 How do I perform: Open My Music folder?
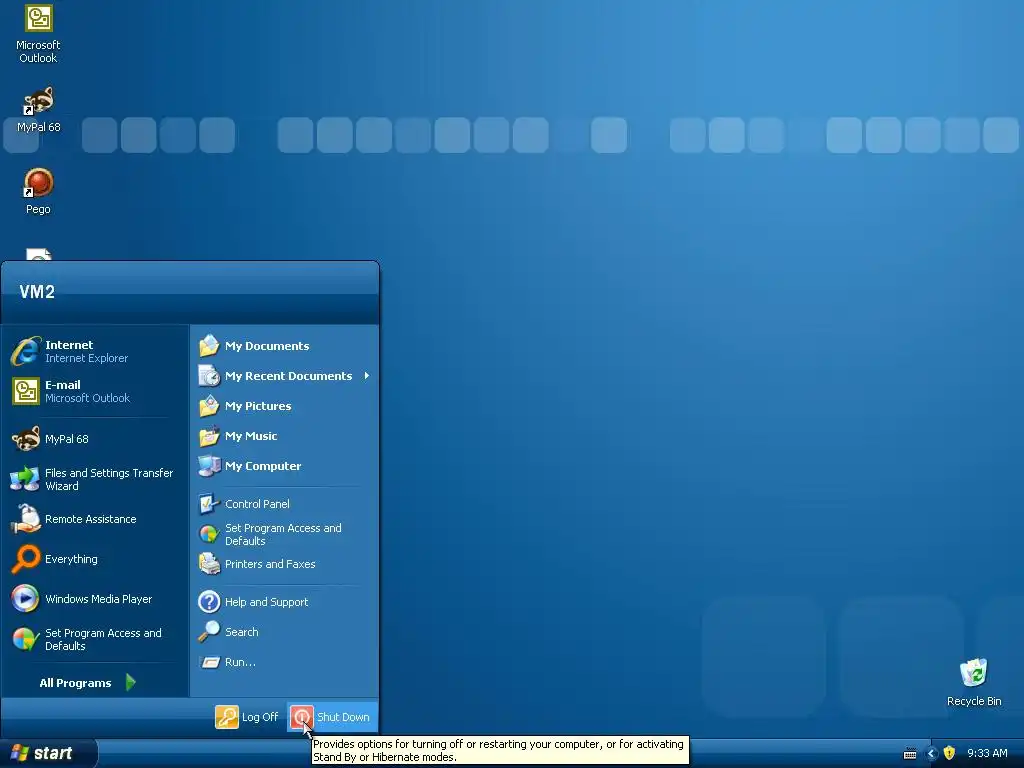(284, 436)
